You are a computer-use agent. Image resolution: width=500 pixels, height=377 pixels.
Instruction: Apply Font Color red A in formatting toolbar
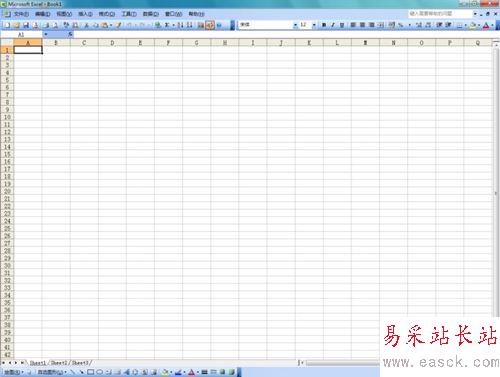486,25
